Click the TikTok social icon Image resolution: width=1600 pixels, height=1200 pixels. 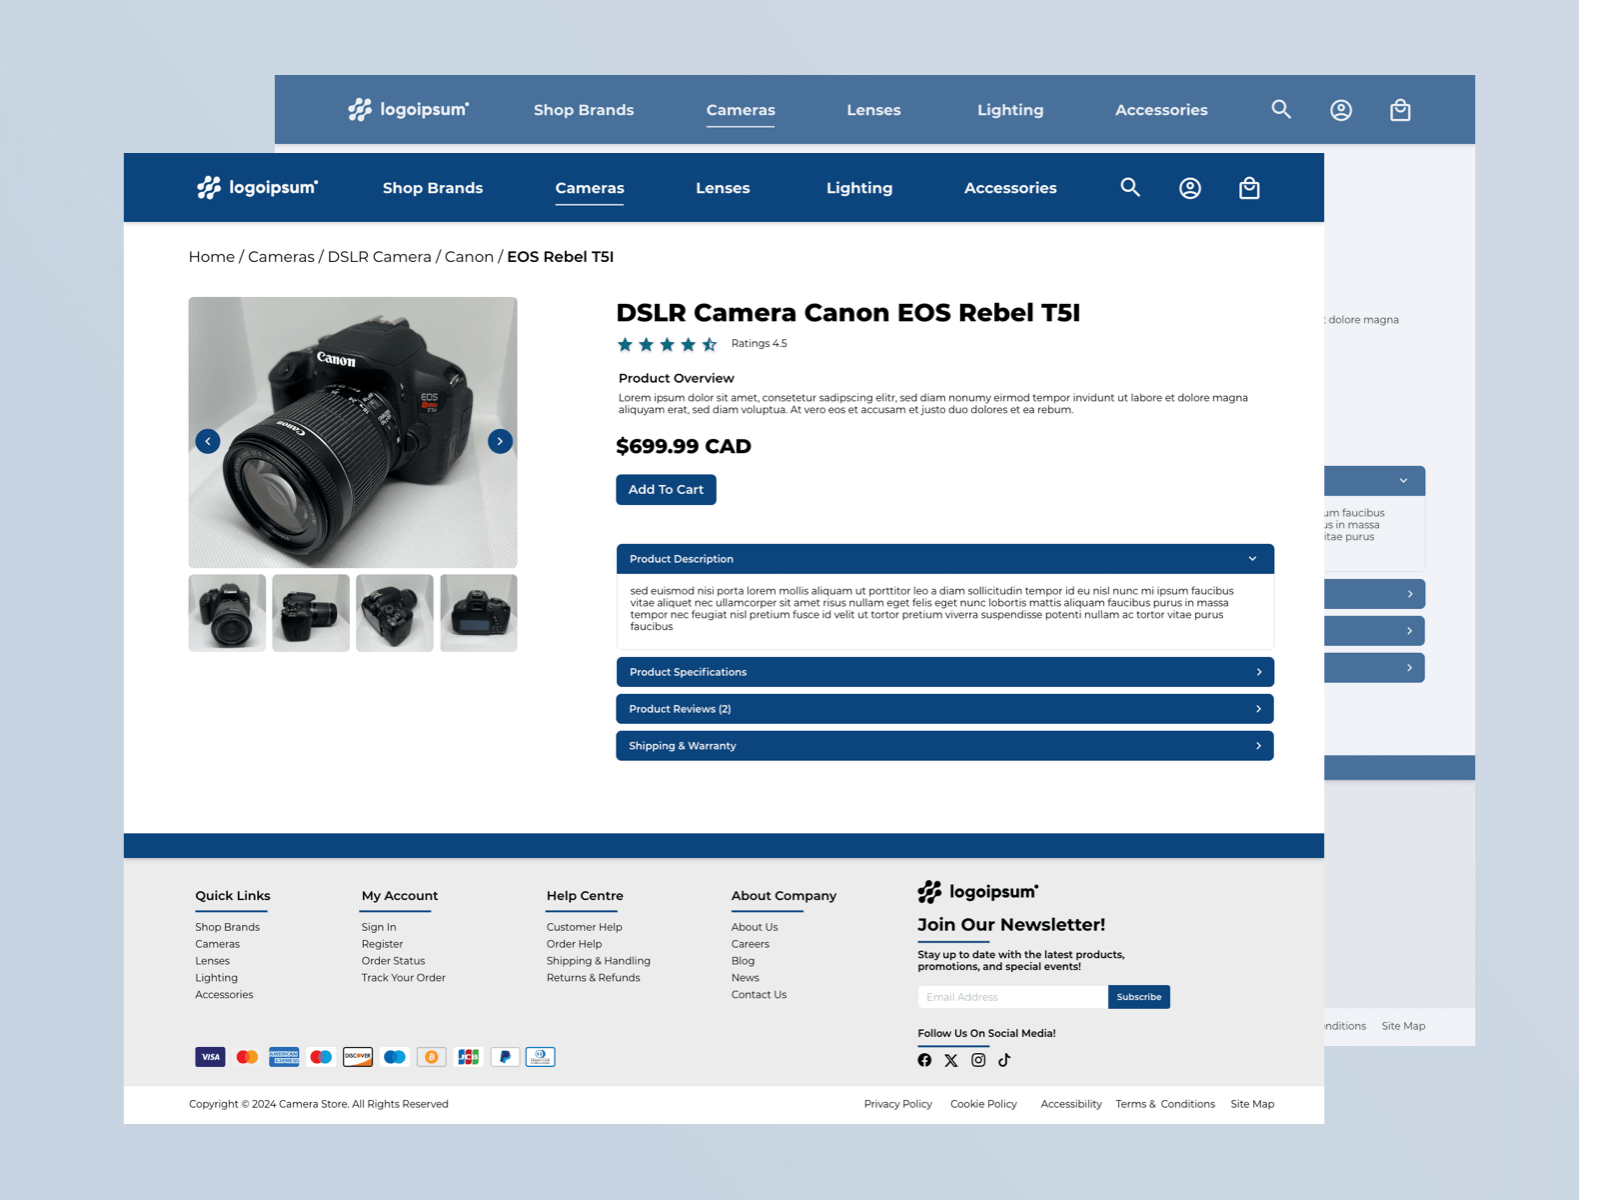pyautogui.click(x=1004, y=1060)
